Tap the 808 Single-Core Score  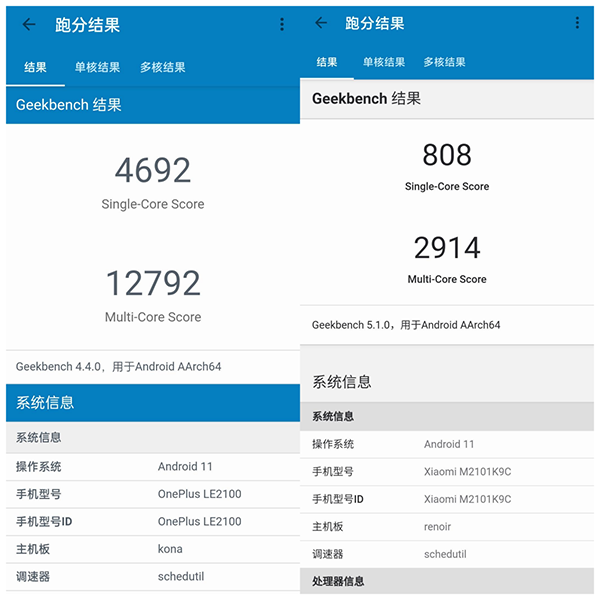pyautogui.click(x=447, y=155)
